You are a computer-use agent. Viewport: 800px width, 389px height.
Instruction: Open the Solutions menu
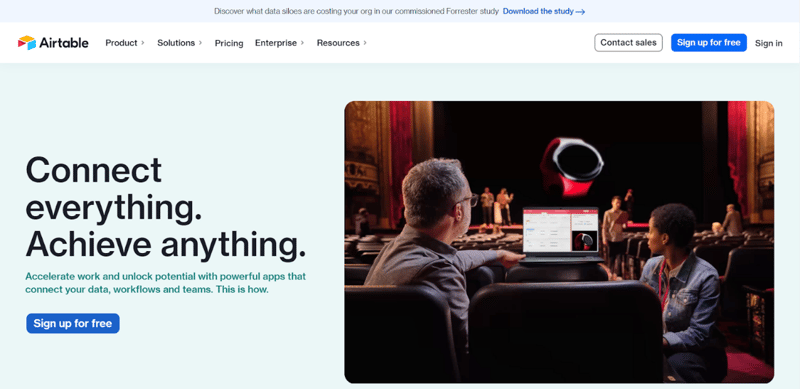176,43
